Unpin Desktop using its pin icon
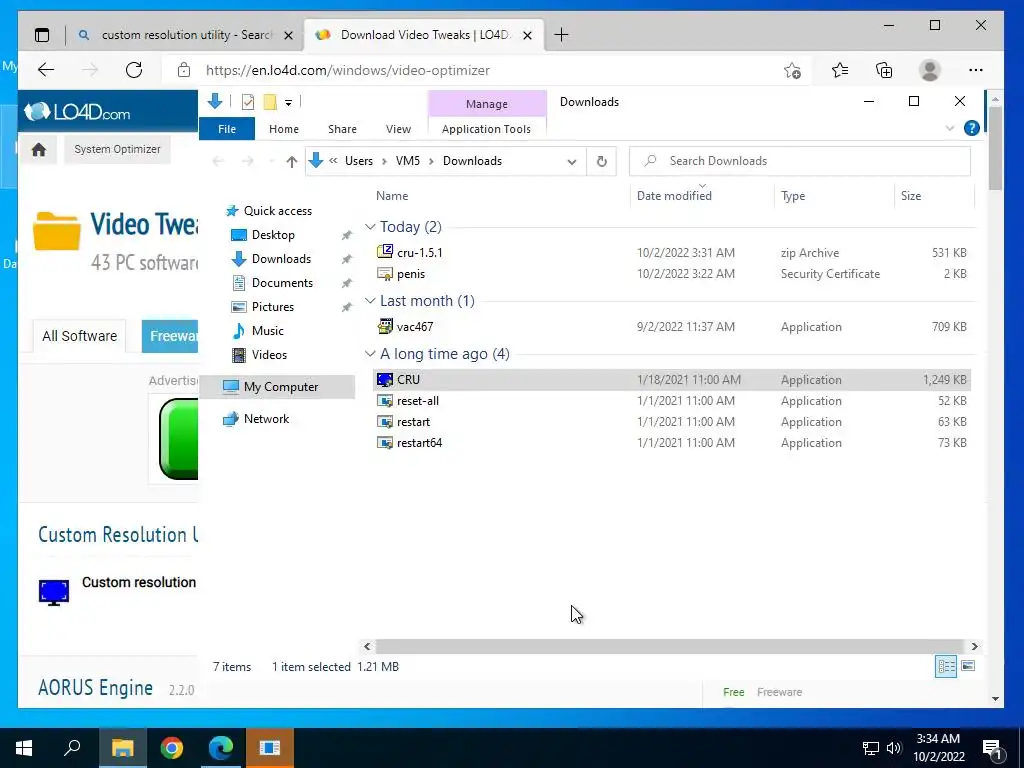Screen dimensions: 1024x768 (347, 235)
